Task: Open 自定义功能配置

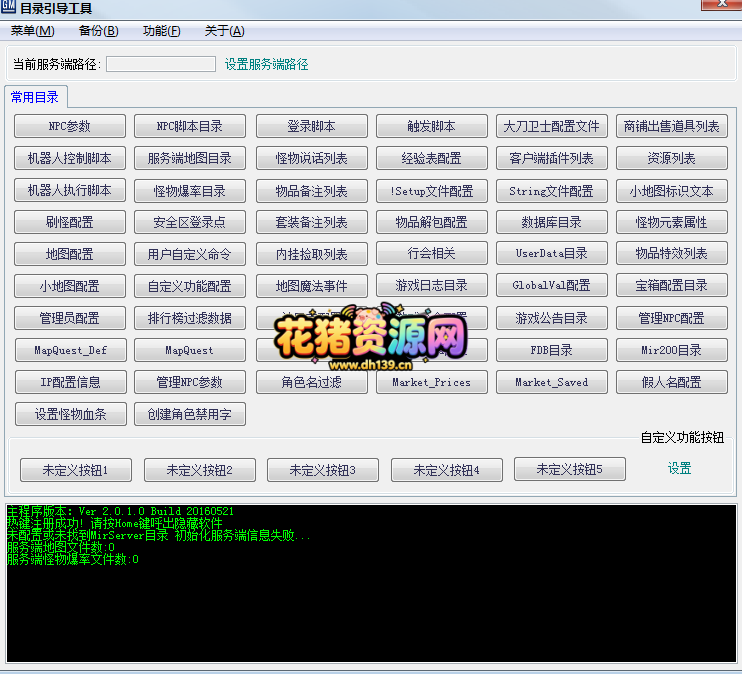Action: (190, 286)
